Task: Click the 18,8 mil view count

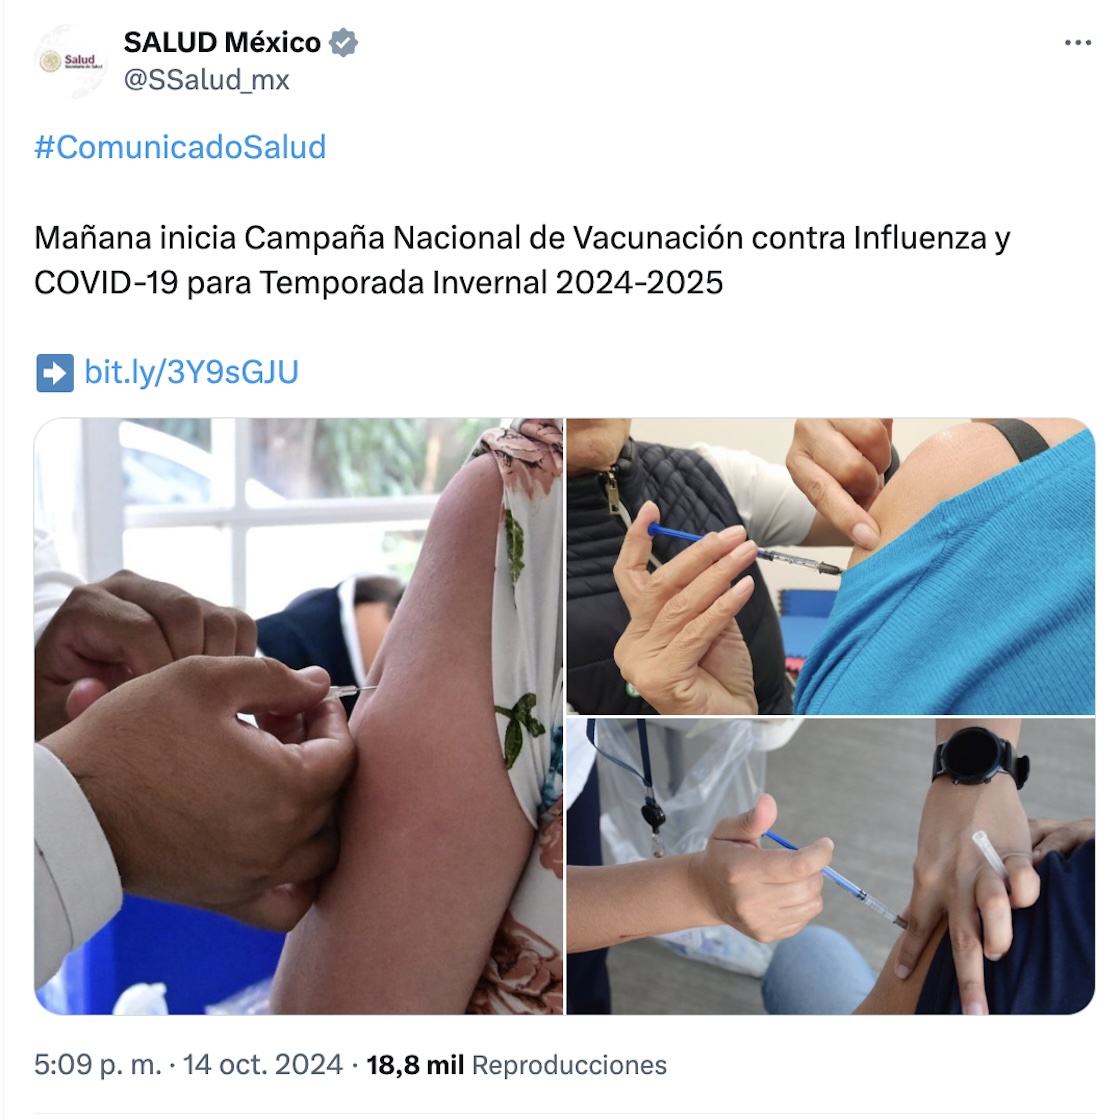Action: [x=415, y=1064]
